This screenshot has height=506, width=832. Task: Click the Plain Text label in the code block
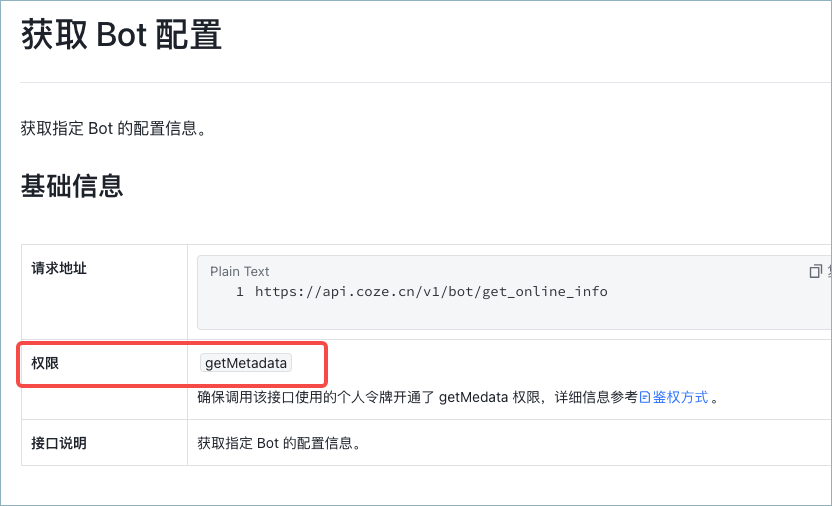point(239,272)
